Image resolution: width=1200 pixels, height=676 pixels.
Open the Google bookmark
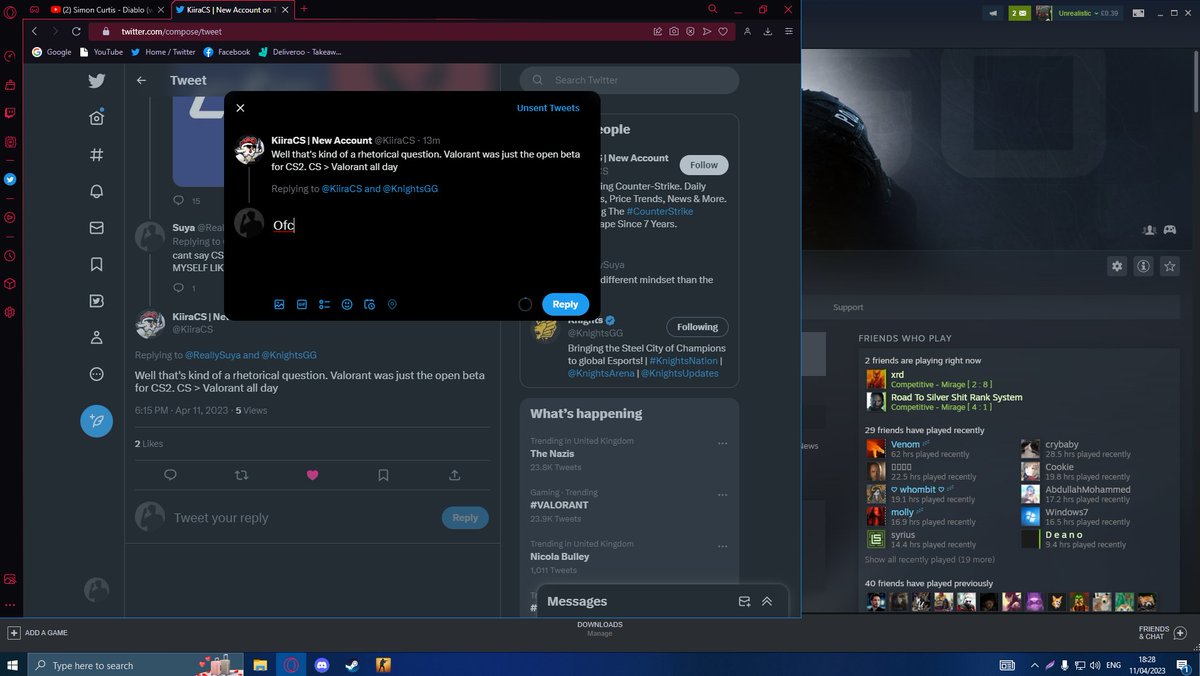point(52,52)
